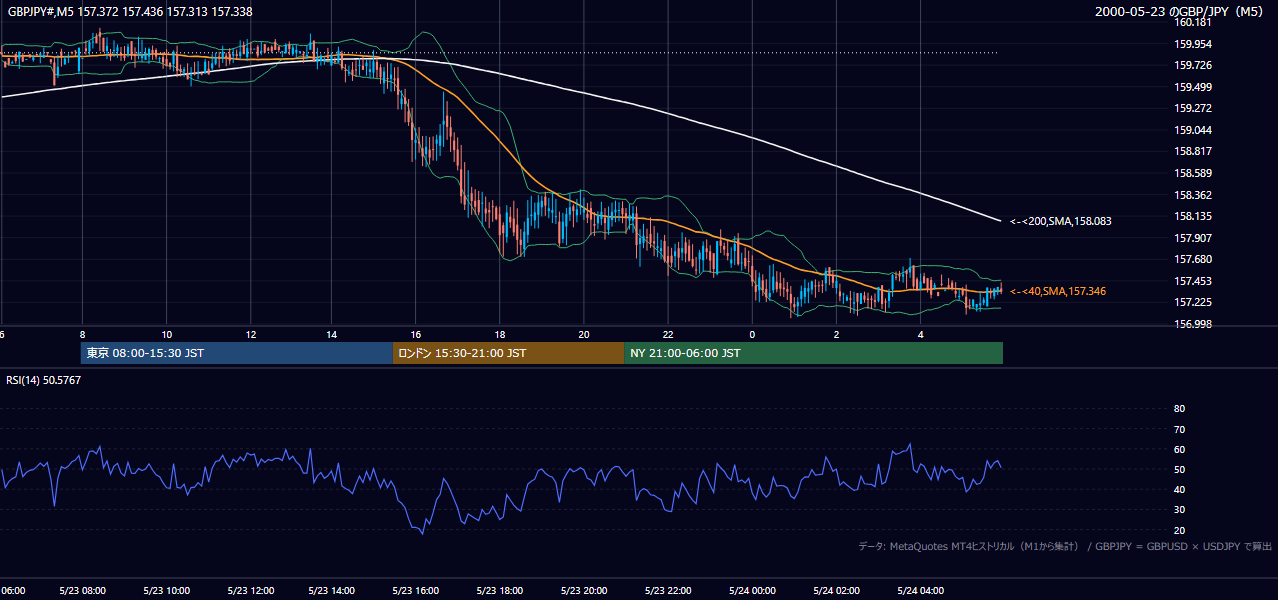Screen dimensions: 1278x600
Task: Click the 159.954 price axis label
Action: (x=1193, y=44)
